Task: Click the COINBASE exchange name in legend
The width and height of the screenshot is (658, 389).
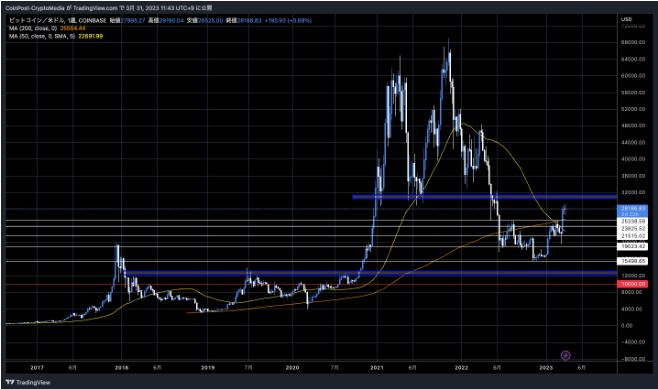Action: tap(92, 20)
